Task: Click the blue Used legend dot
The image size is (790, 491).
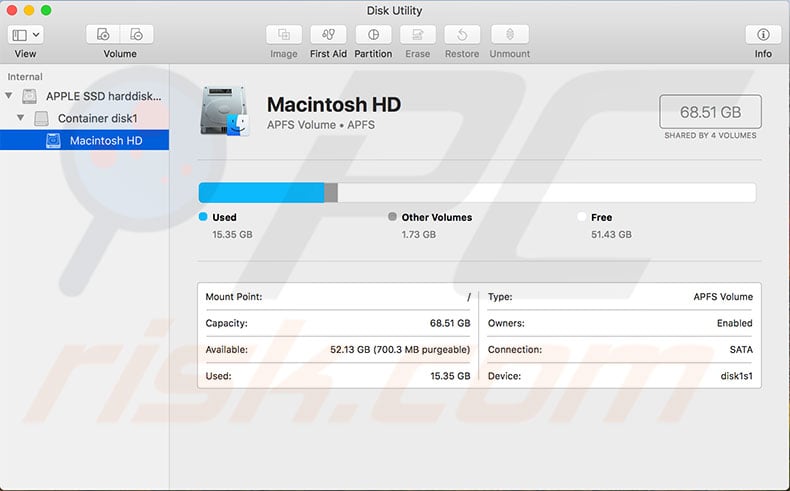Action: pyautogui.click(x=203, y=217)
